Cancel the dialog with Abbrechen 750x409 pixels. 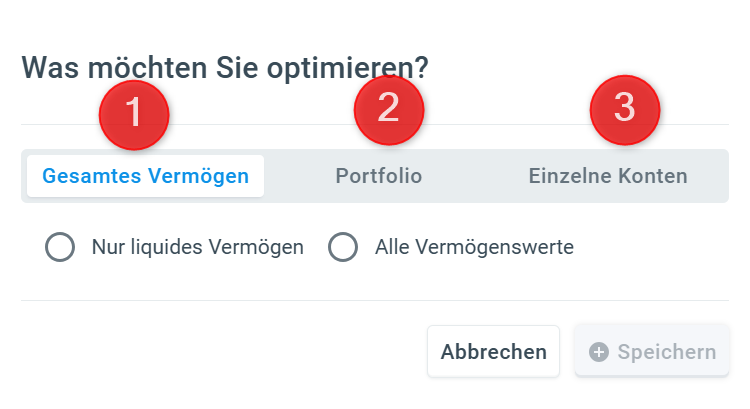[493, 352]
